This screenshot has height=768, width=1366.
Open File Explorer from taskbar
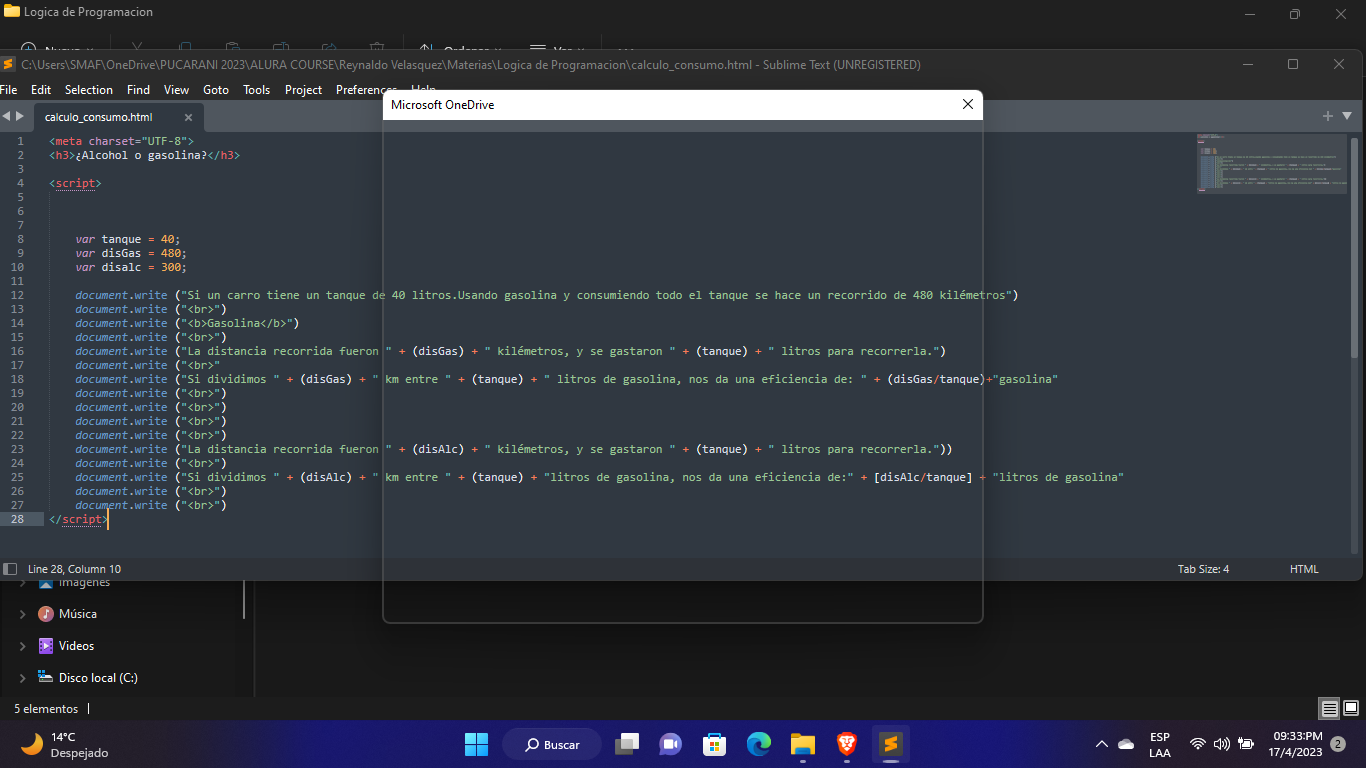[x=803, y=744]
